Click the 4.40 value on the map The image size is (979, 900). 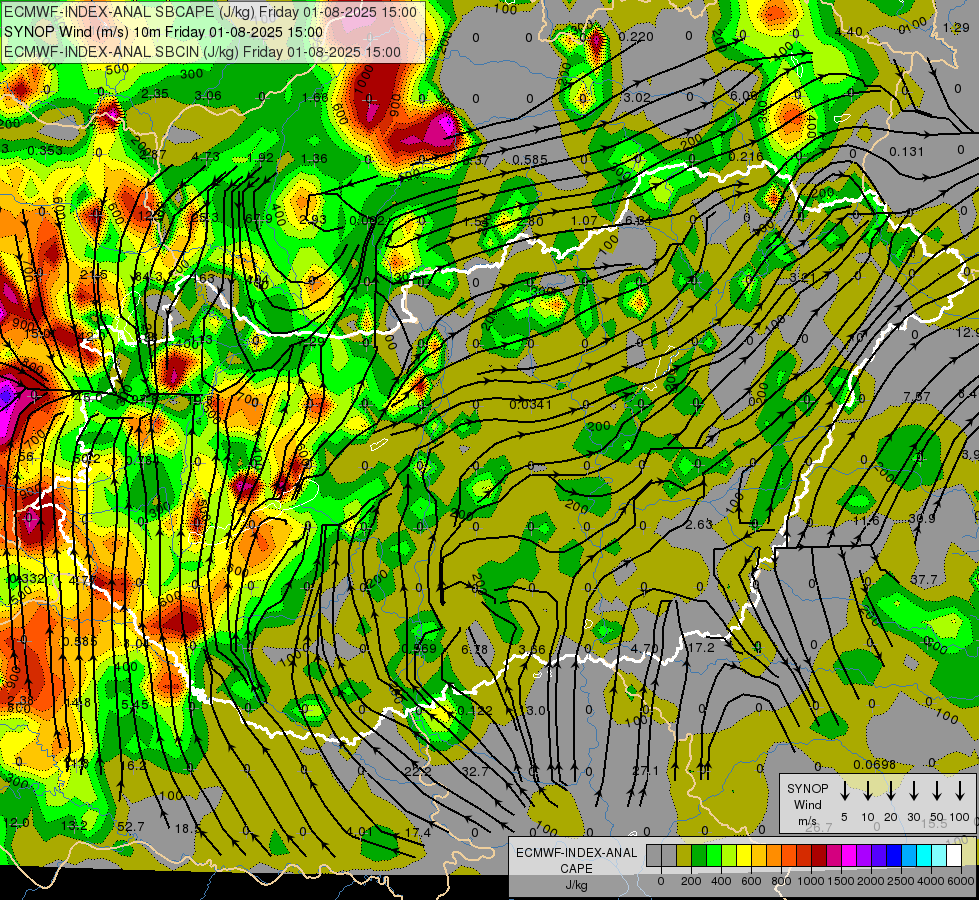pyautogui.click(x=849, y=31)
